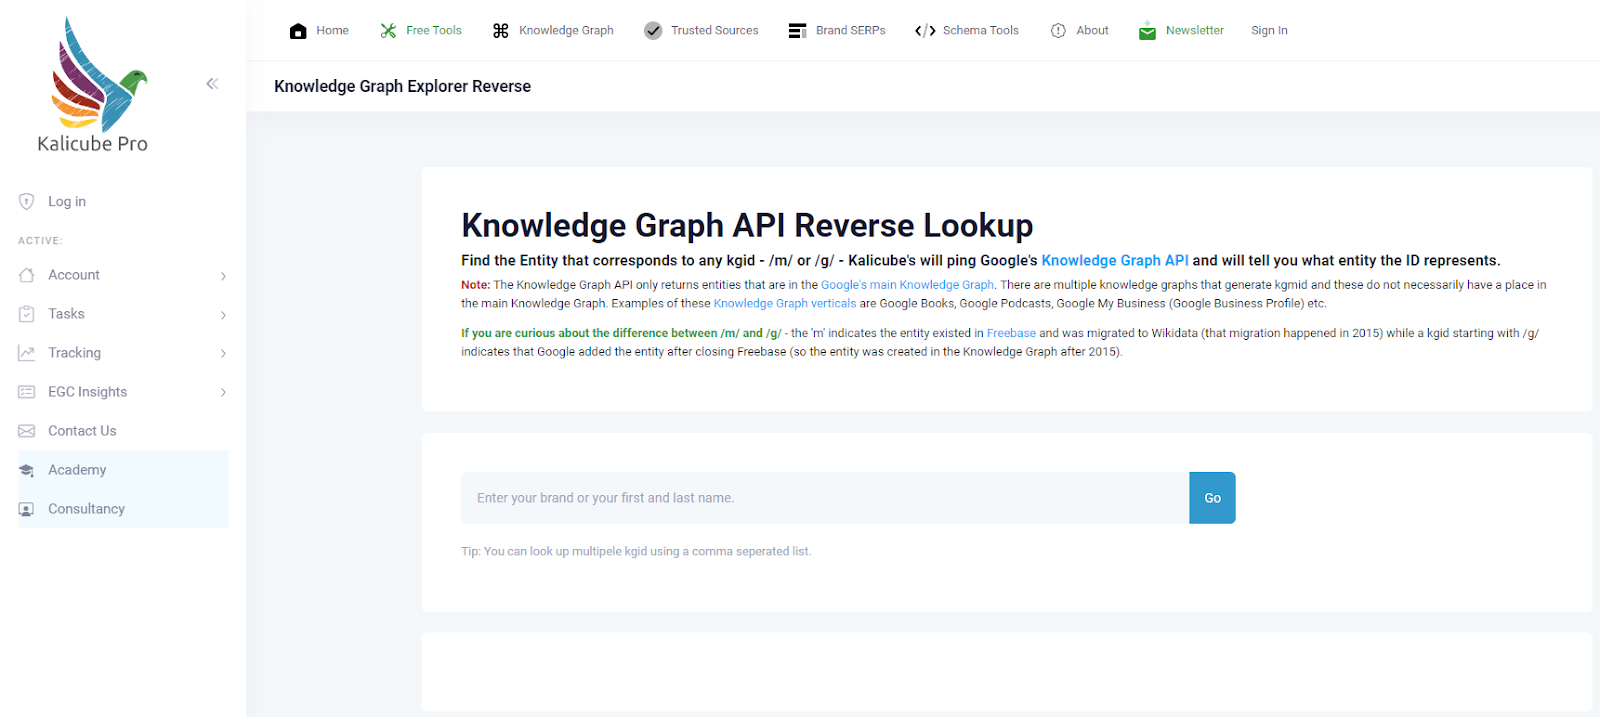Open the Schema Tools menu

pos(980,31)
